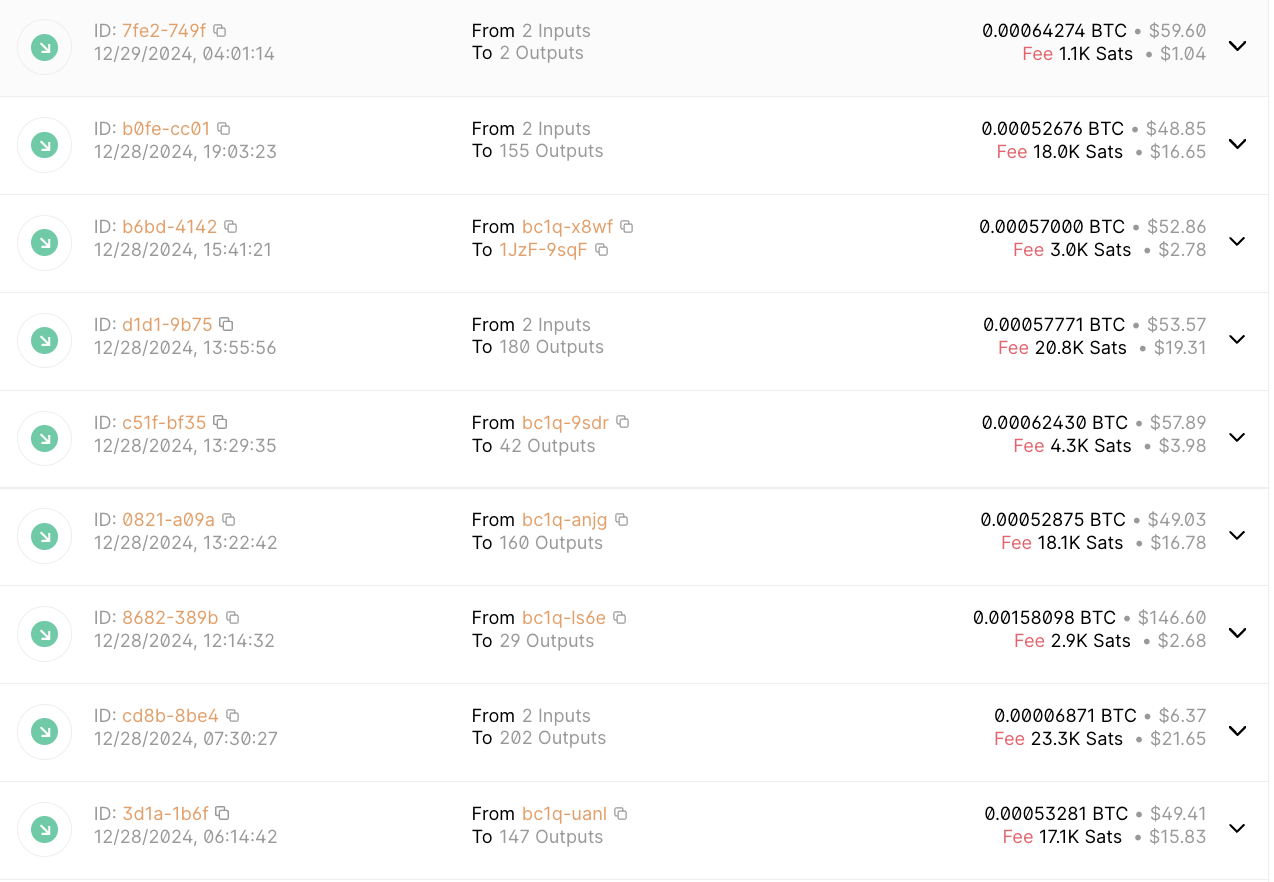Viewport: 1274px width, 882px height.
Task: Expand the 0.00158098 BTC transaction row
Action: (1237, 633)
